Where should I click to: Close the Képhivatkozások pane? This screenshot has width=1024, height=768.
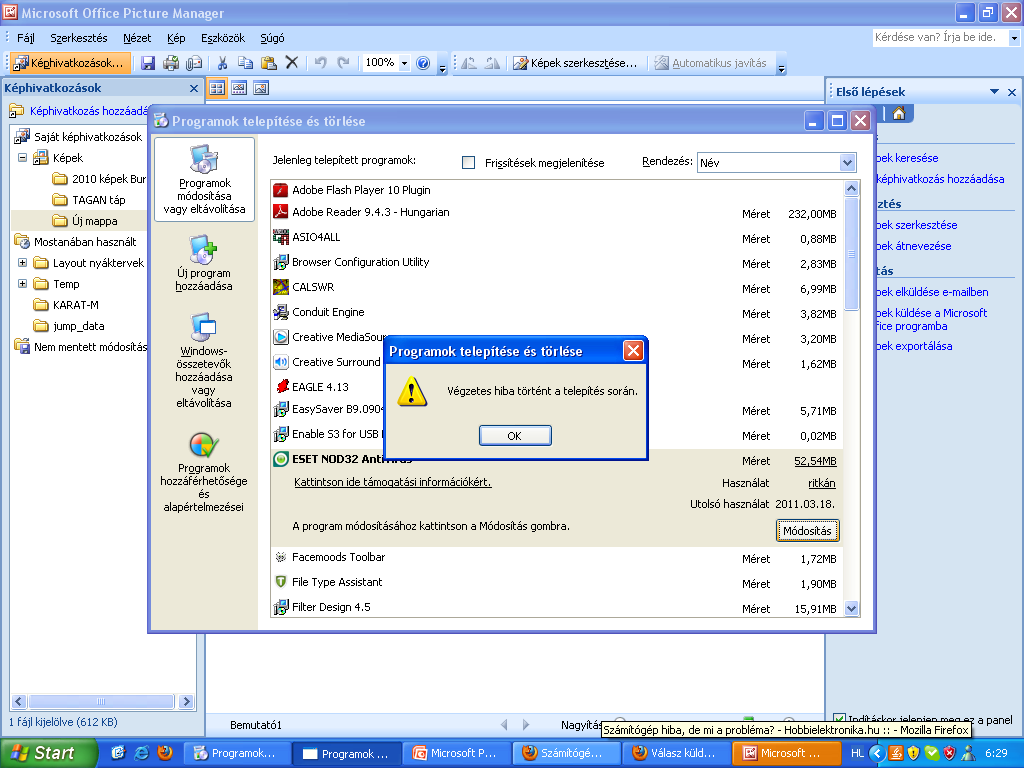[x=193, y=88]
